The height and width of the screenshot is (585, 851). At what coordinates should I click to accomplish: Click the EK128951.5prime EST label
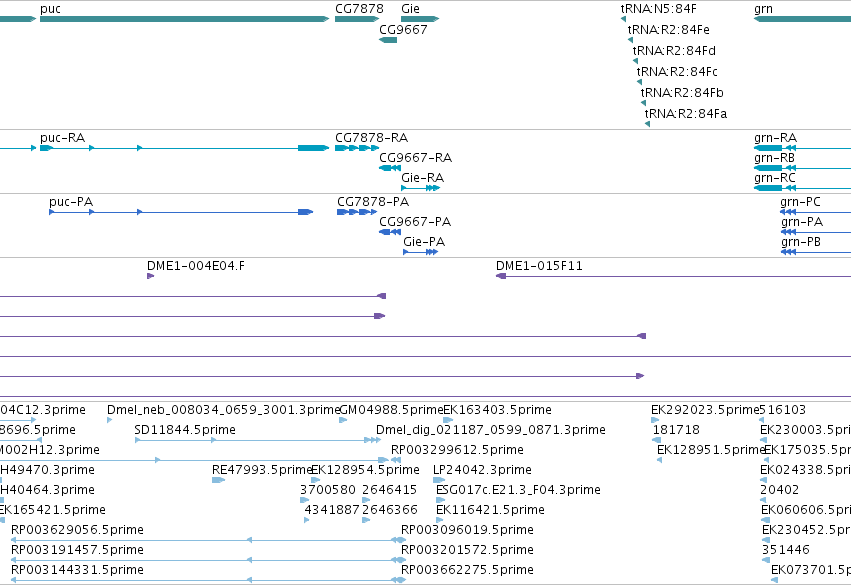click(x=710, y=450)
